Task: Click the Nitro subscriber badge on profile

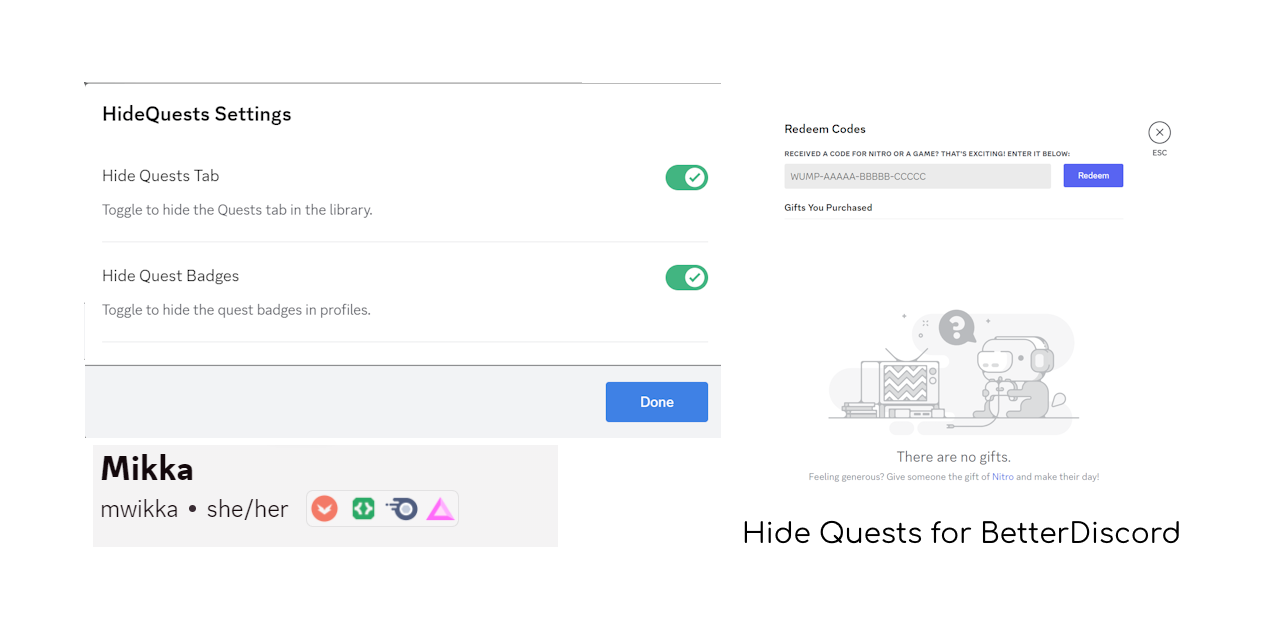Action: [402, 509]
